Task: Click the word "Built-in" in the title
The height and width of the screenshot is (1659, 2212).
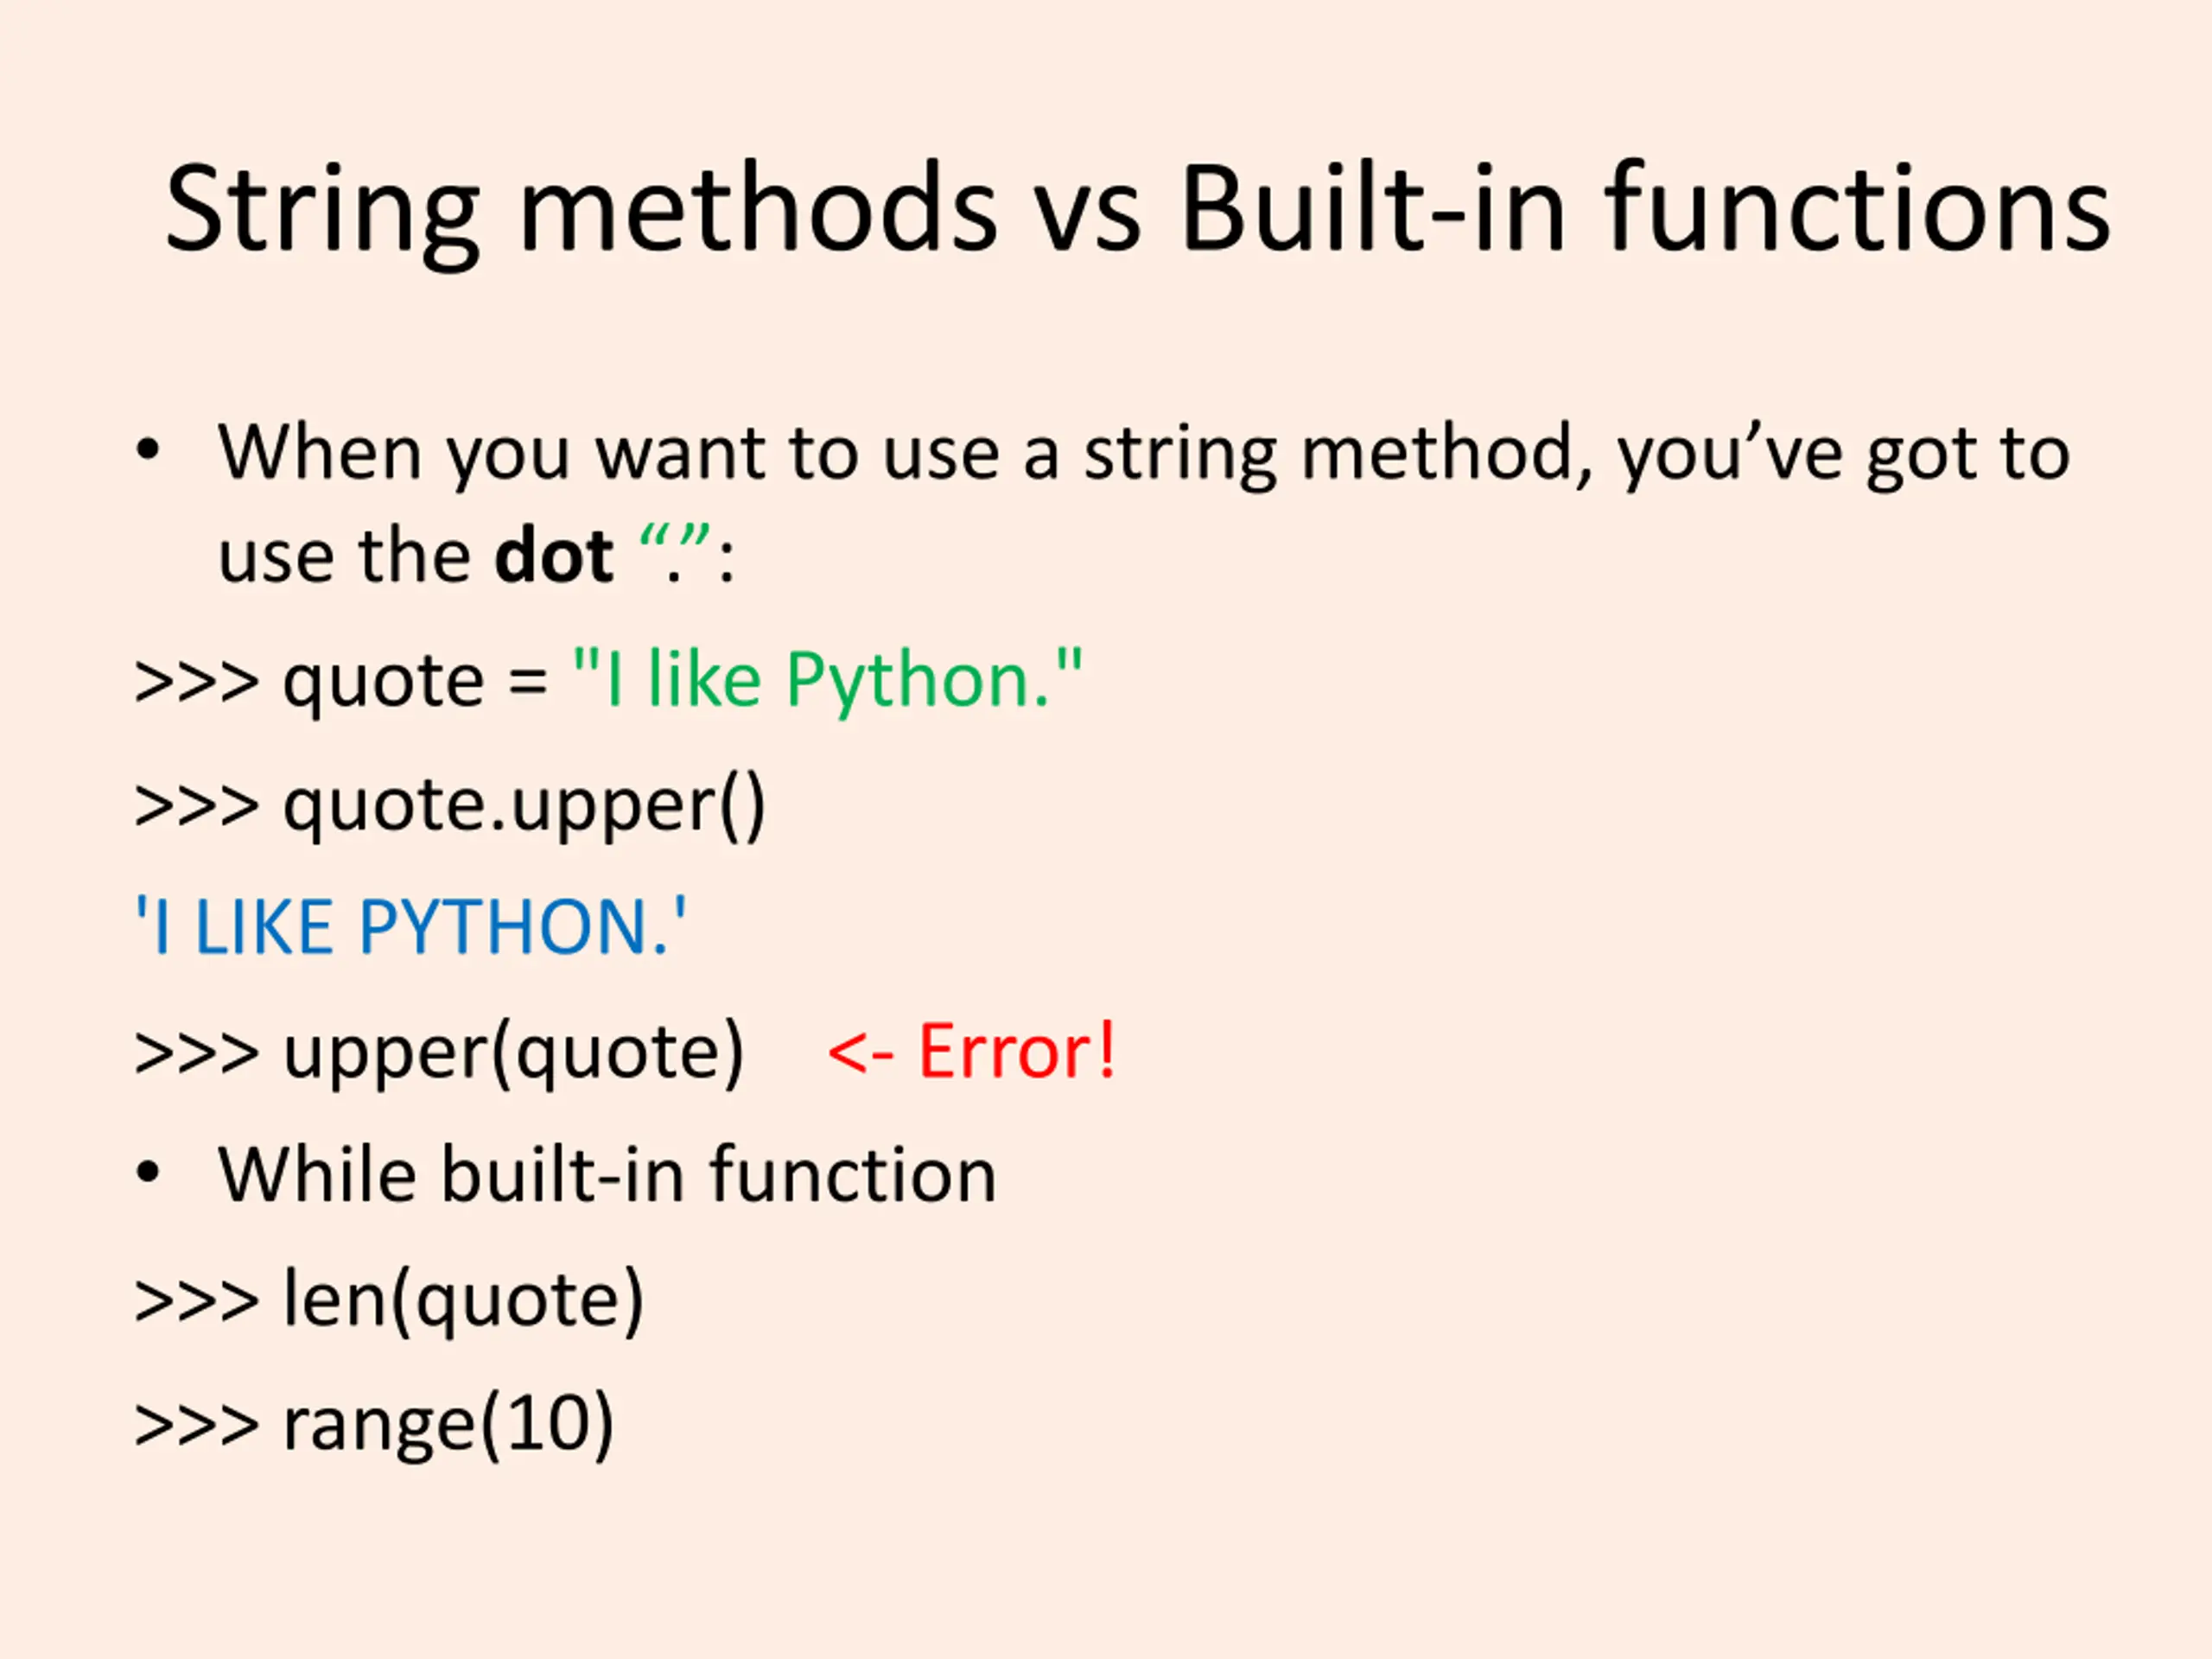Action: [x=1373, y=209]
